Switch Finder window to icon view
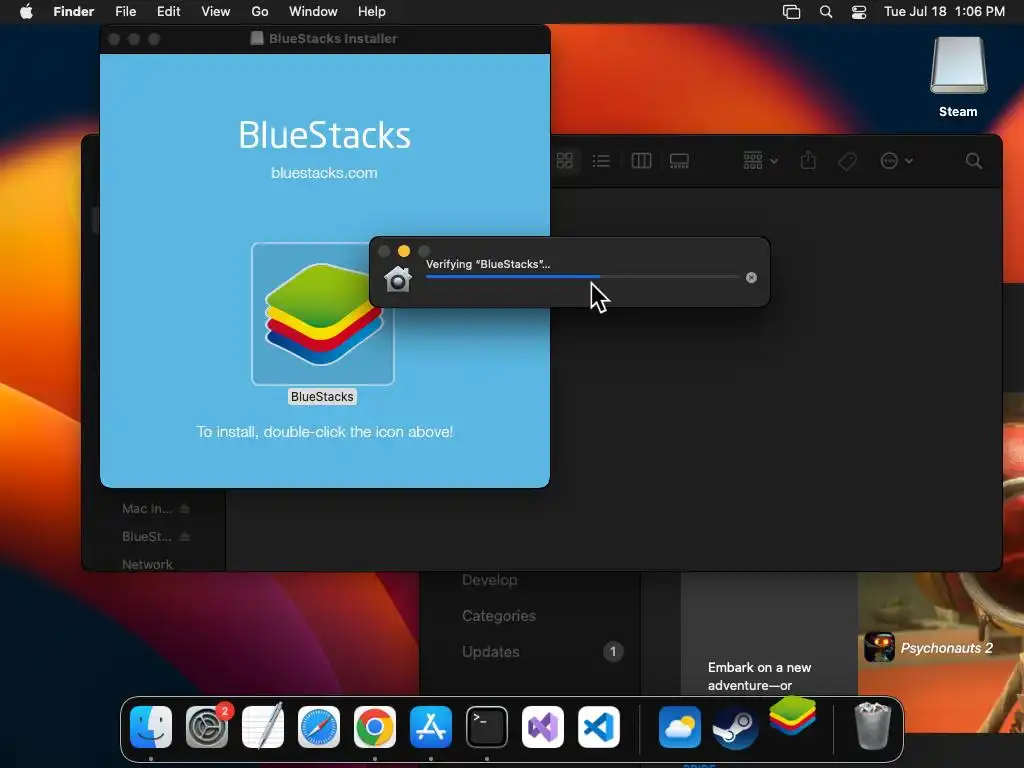Viewport: 1024px width, 768px height. point(565,161)
